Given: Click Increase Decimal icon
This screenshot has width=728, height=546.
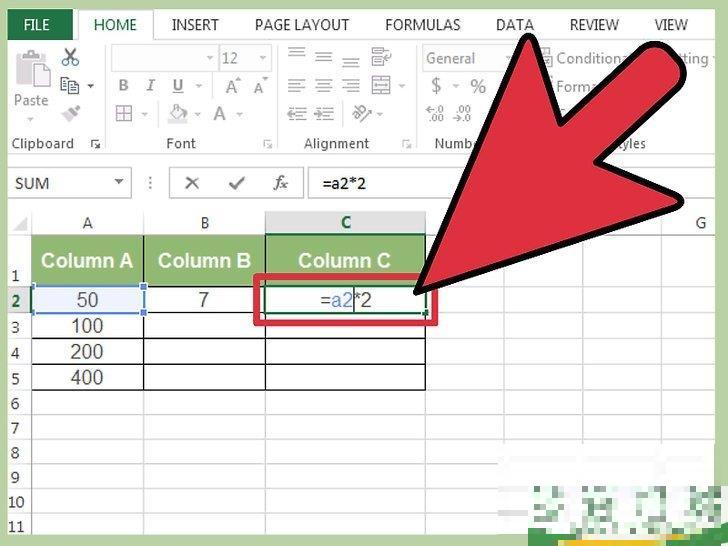Looking at the screenshot, I should point(435,113).
